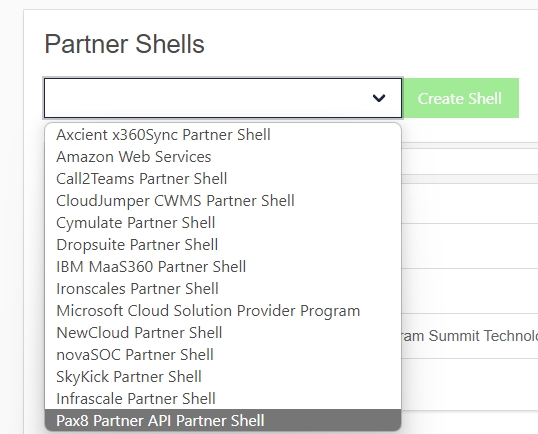Pick Ironscales Partner Shell from dropdown
538x434 pixels.
[x=223, y=288]
